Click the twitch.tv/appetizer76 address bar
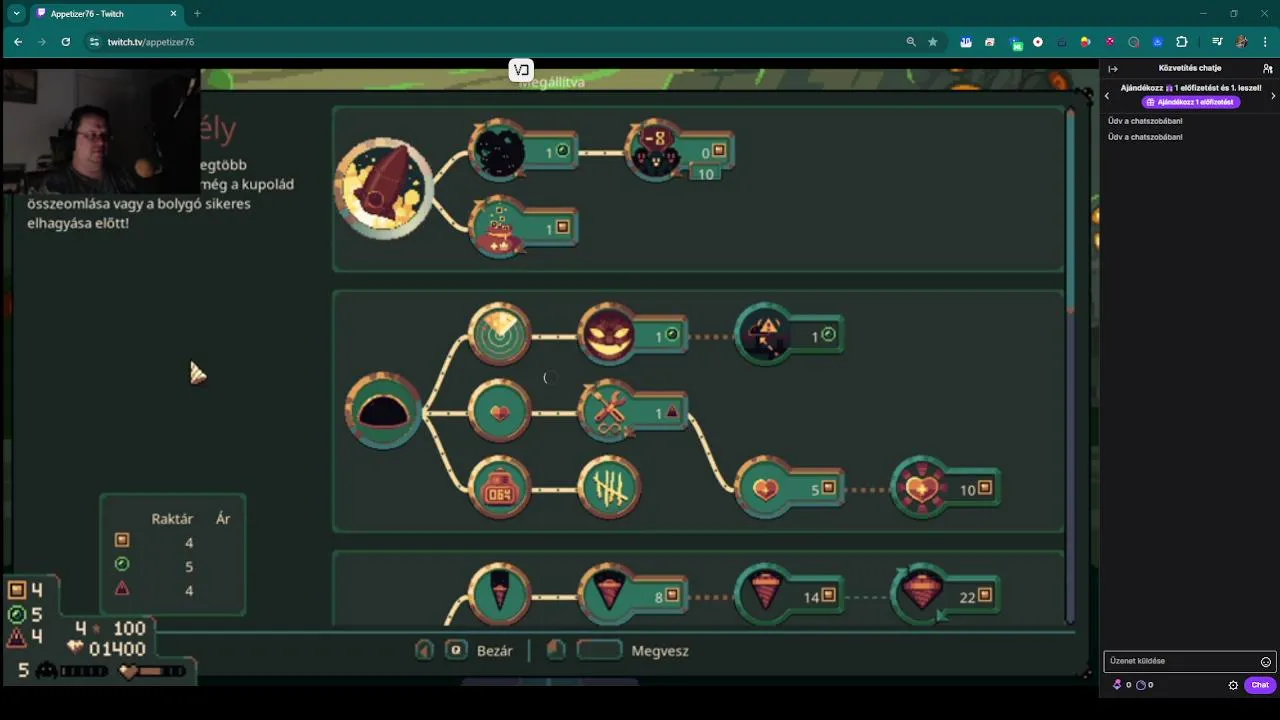1280x720 pixels. 500,42
